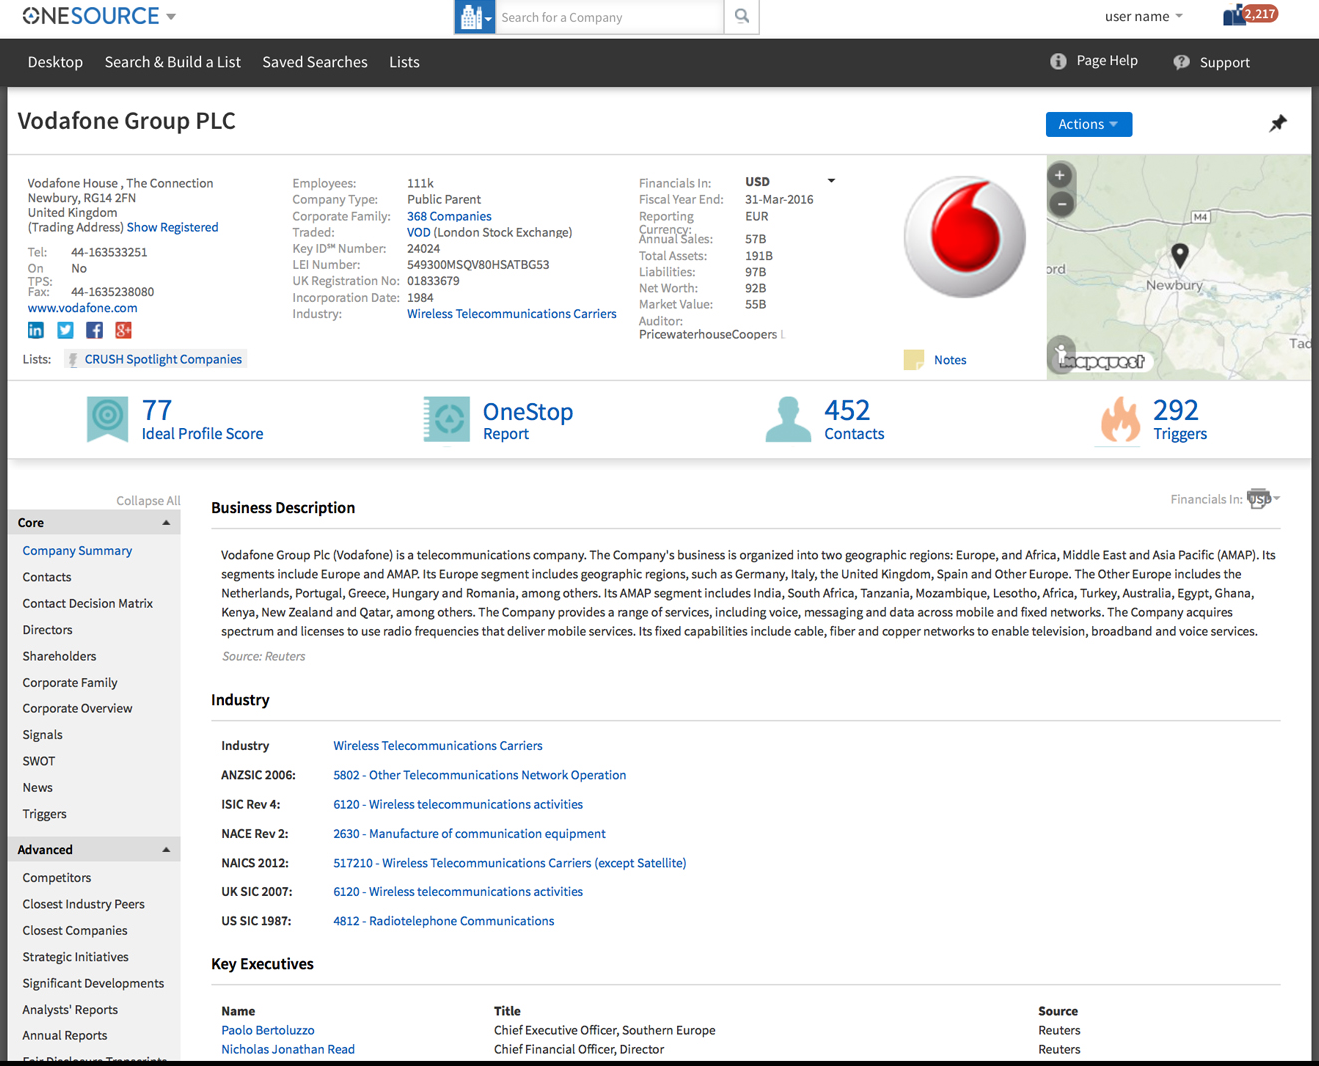Image resolution: width=1319 pixels, height=1066 pixels.
Task: Click the Search for a Company field
Action: click(609, 17)
